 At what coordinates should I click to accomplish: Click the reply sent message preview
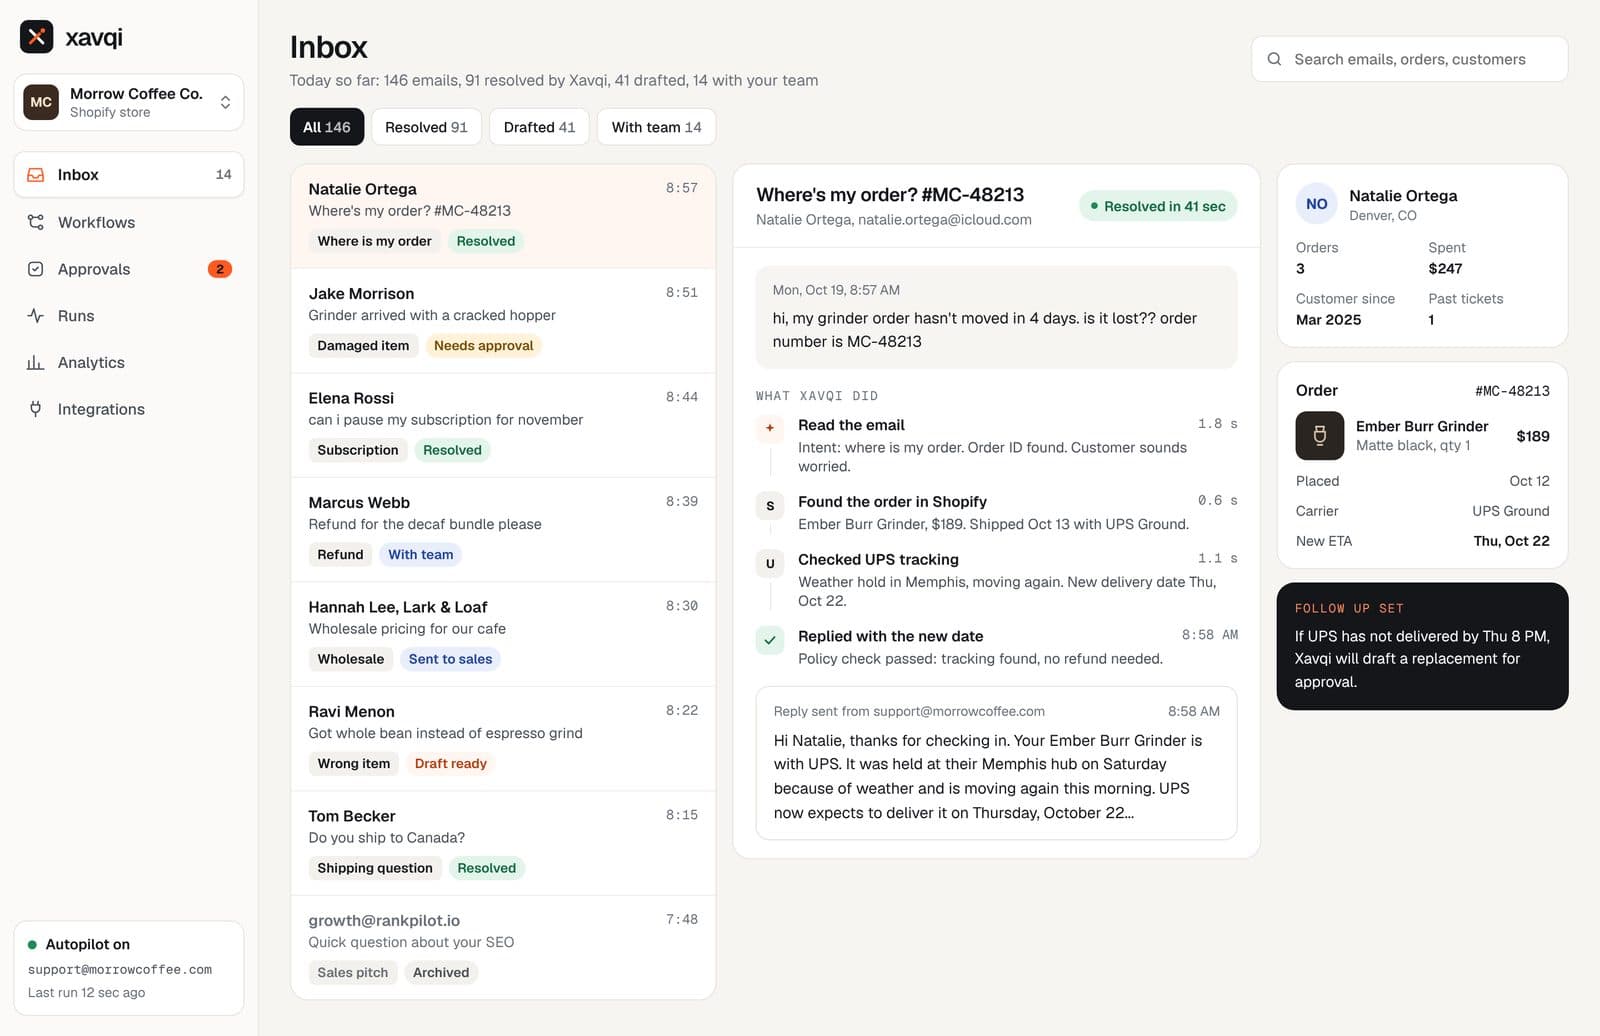coord(996,763)
